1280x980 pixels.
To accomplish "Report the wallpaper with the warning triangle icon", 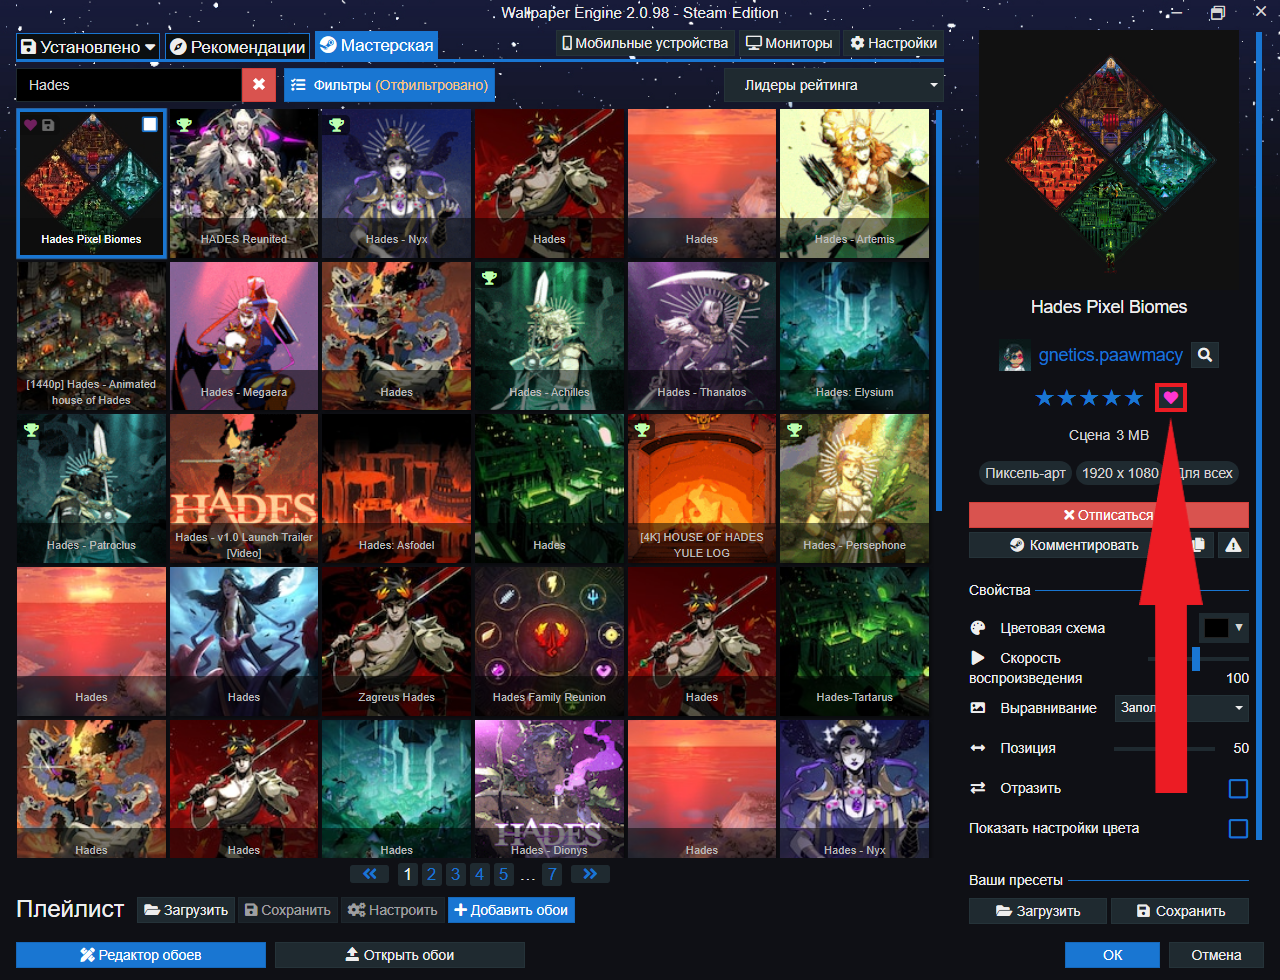I will (x=1233, y=545).
